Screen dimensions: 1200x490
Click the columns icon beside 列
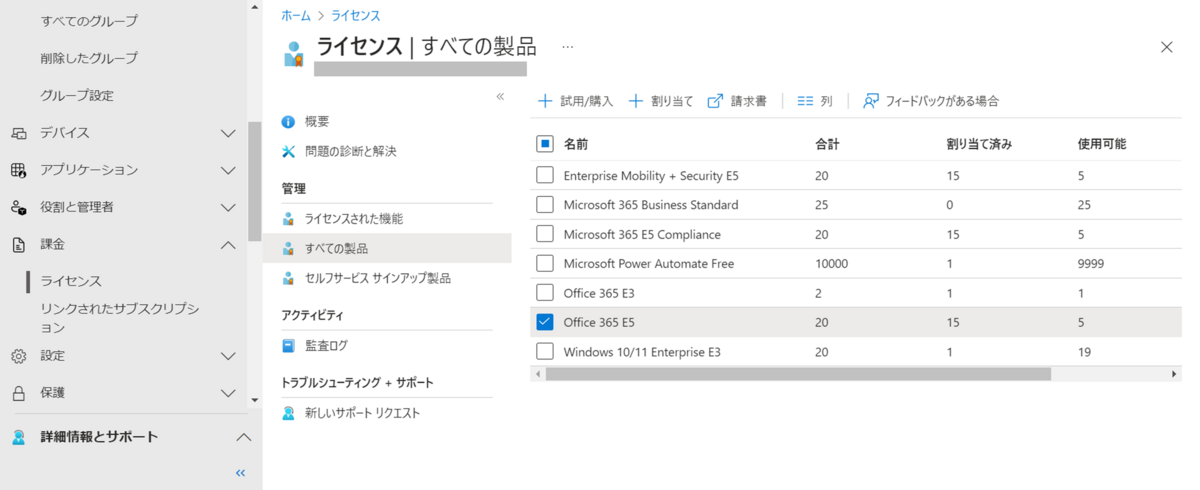point(805,101)
